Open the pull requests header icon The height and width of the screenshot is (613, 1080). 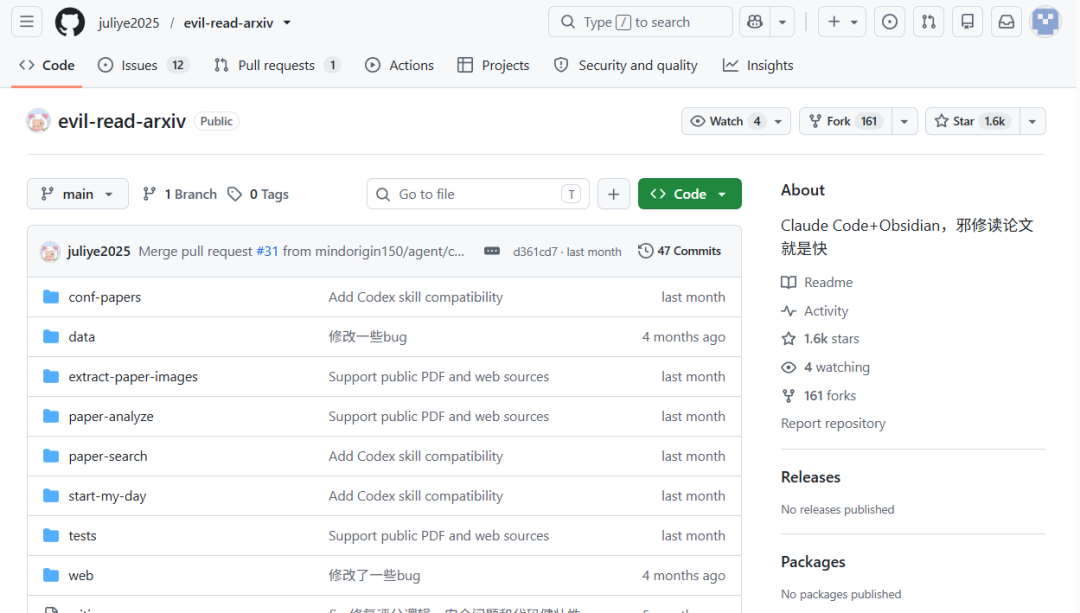click(928, 22)
